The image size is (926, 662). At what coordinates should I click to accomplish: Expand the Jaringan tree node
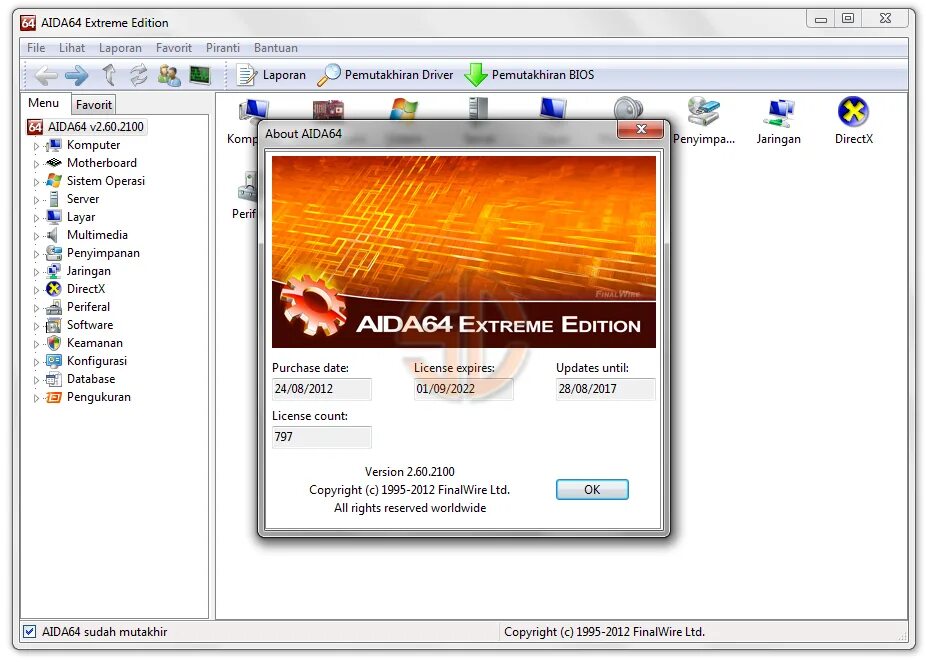(36, 272)
